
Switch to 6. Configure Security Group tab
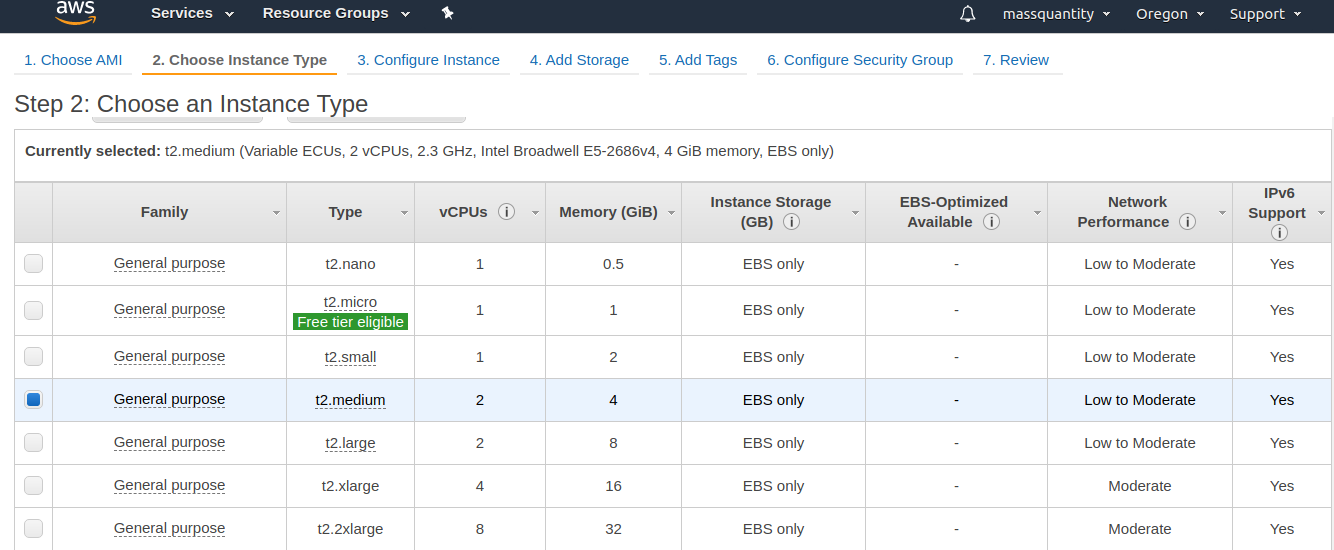(x=859, y=60)
